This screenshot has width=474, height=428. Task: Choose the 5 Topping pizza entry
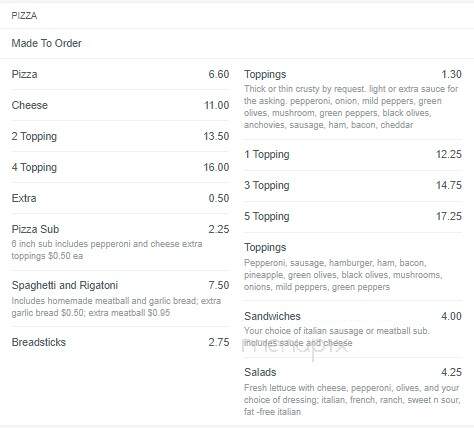(x=353, y=216)
